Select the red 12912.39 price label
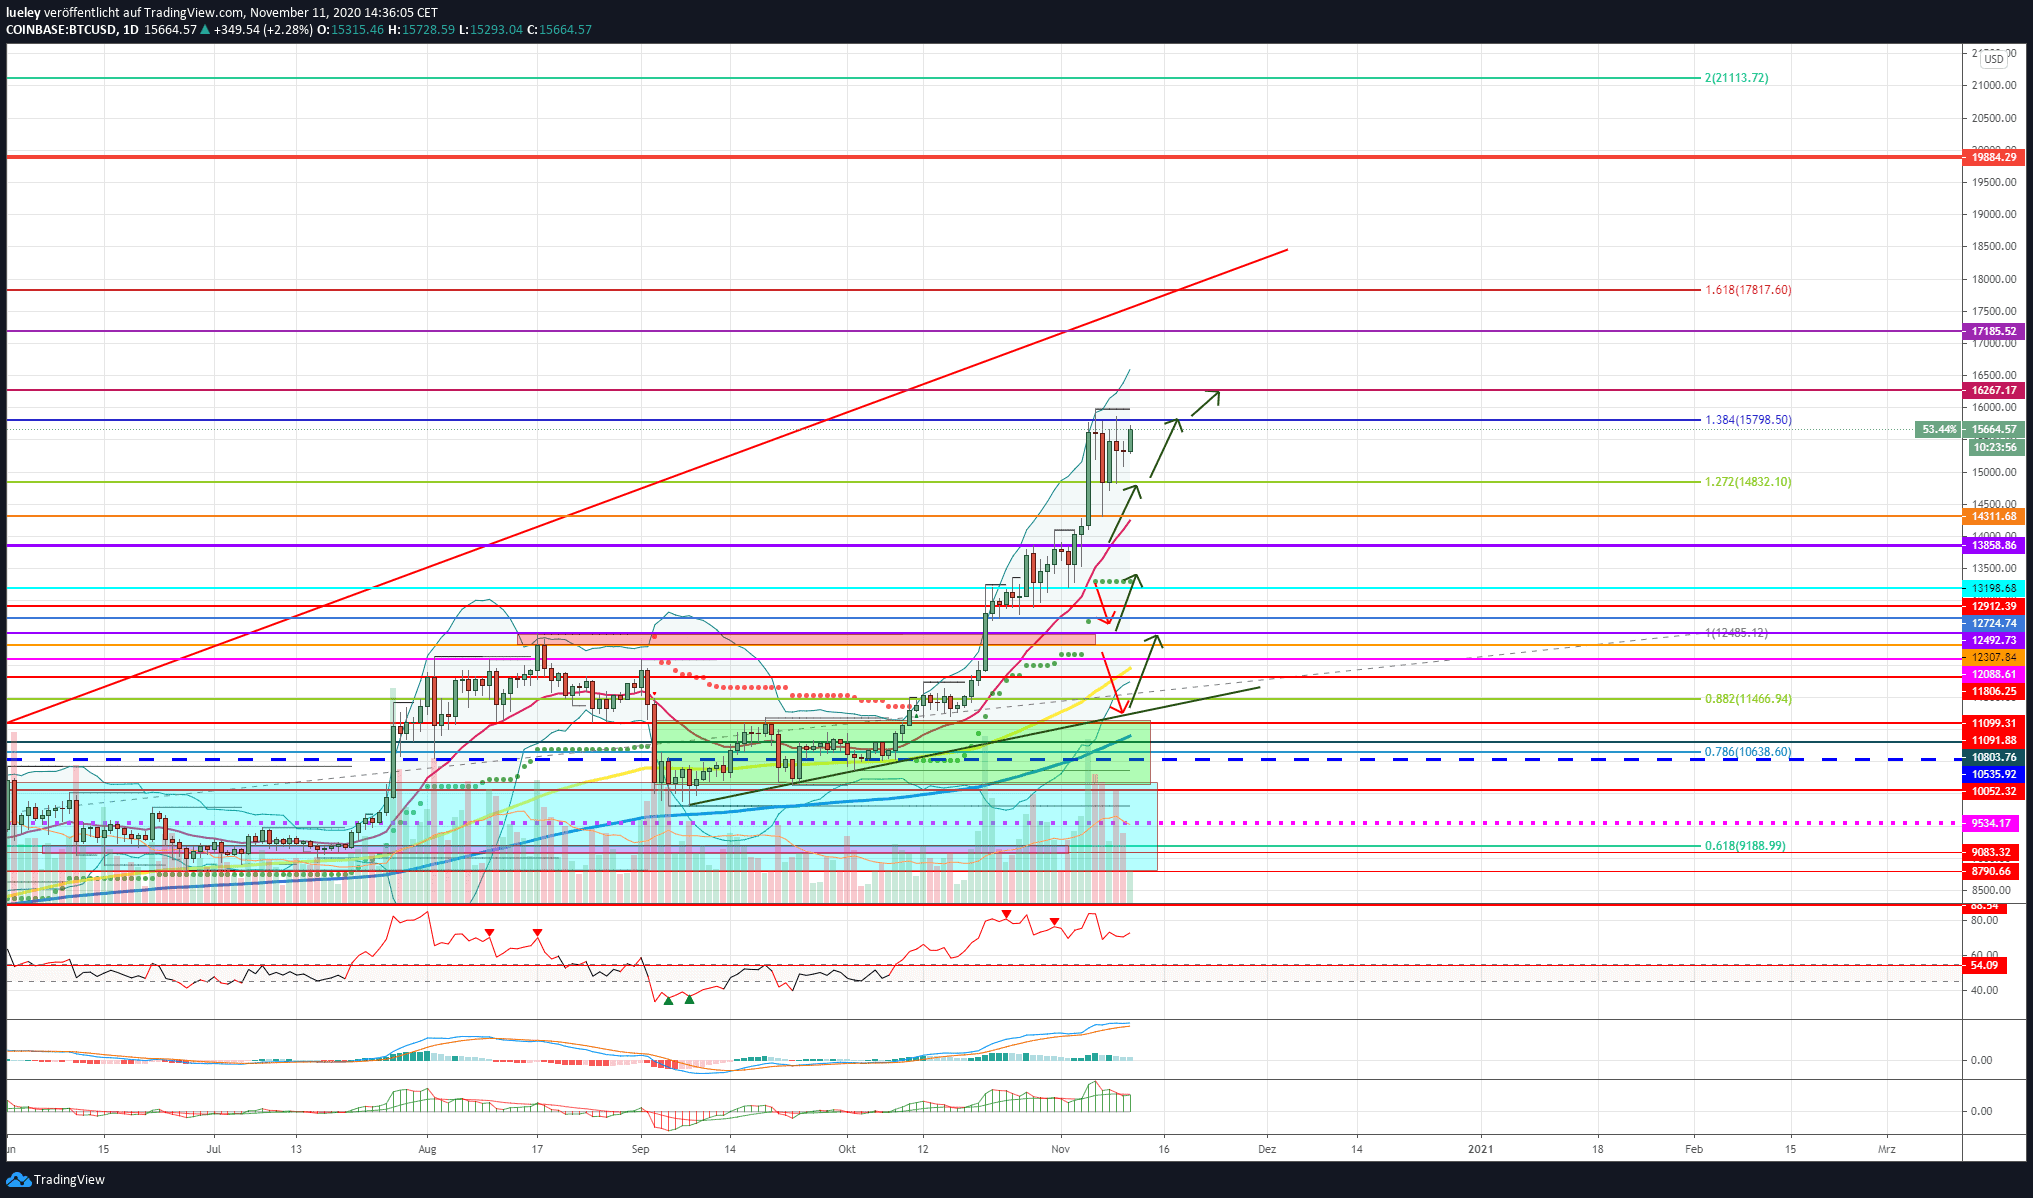This screenshot has height=1198, width=2033. pos(1994,606)
